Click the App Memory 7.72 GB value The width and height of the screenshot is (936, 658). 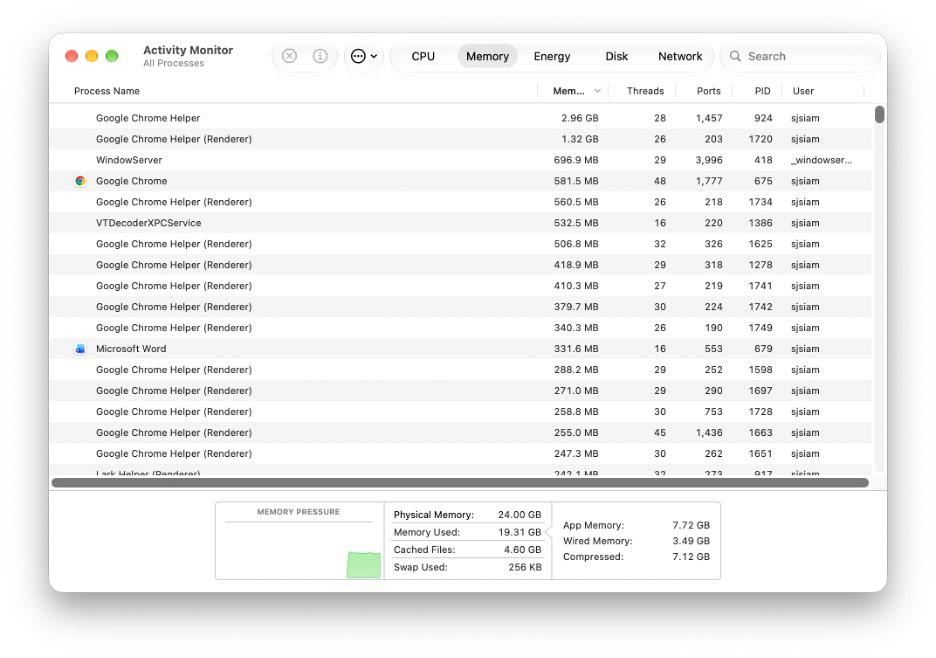691,525
